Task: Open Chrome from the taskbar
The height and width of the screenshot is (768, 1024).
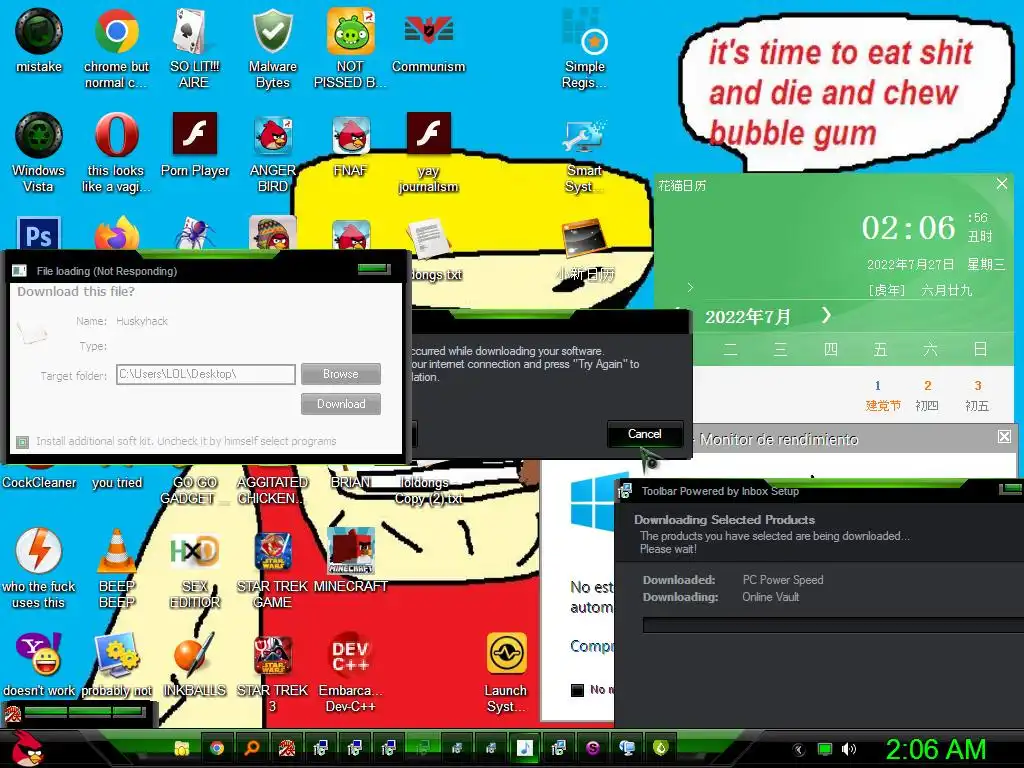Action: pyautogui.click(x=217, y=748)
